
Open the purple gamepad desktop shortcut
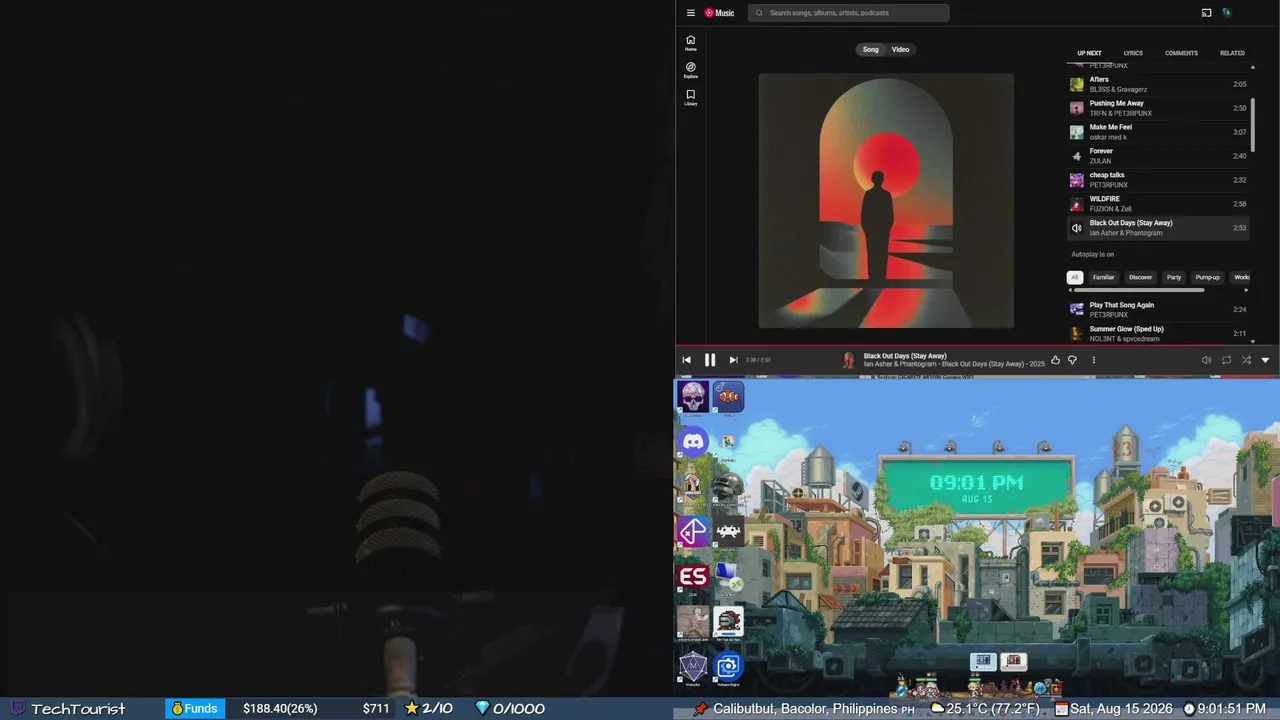click(x=693, y=532)
